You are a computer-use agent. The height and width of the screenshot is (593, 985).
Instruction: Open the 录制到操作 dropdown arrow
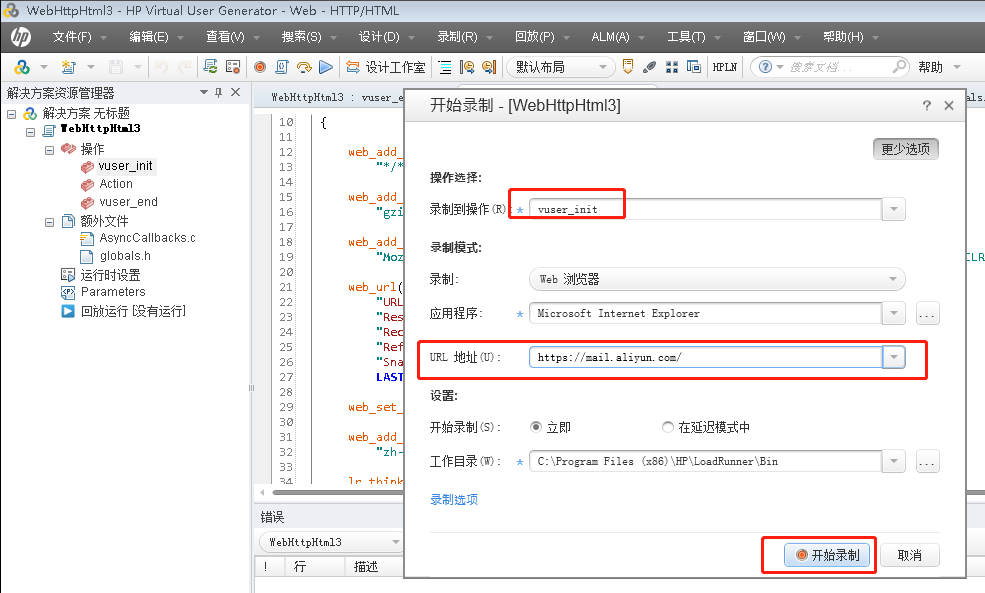click(x=894, y=209)
